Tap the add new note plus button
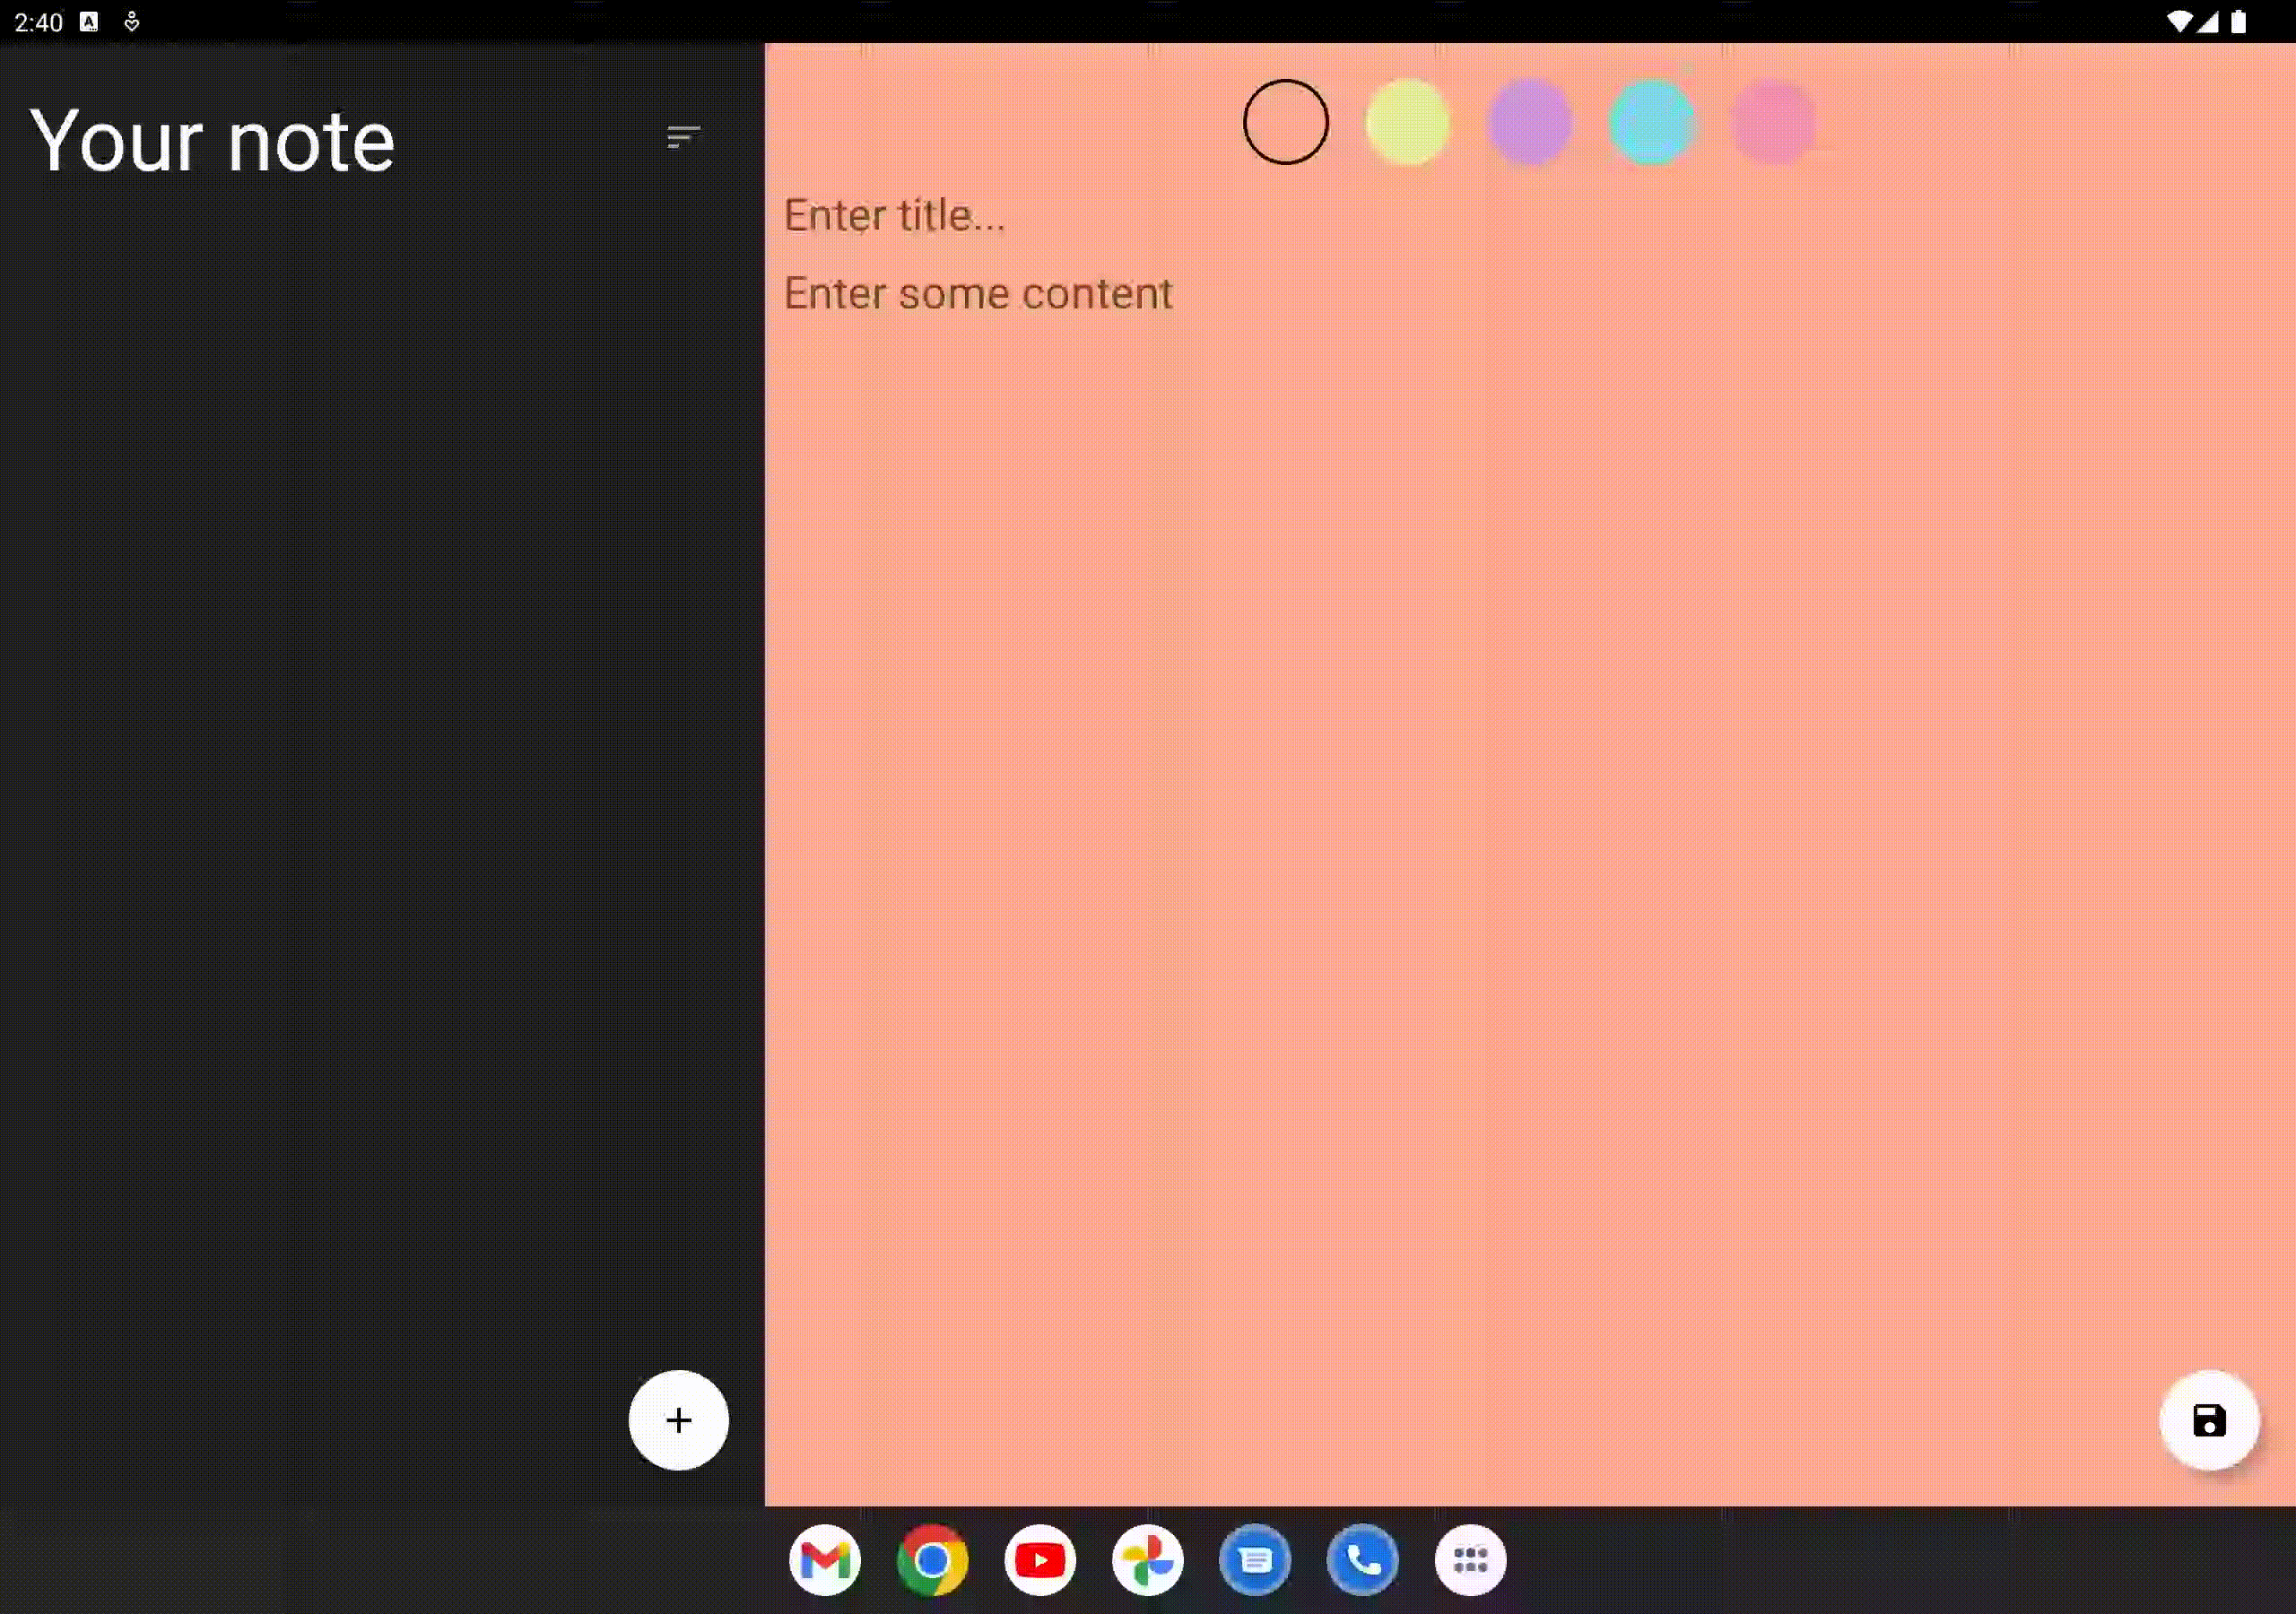The image size is (2296, 1614). coord(678,1420)
